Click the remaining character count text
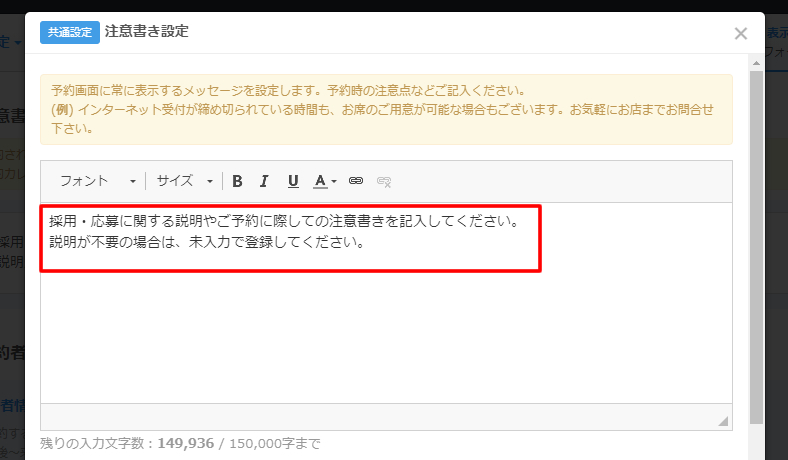Viewport: 788px width, 460px height. point(180,442)
